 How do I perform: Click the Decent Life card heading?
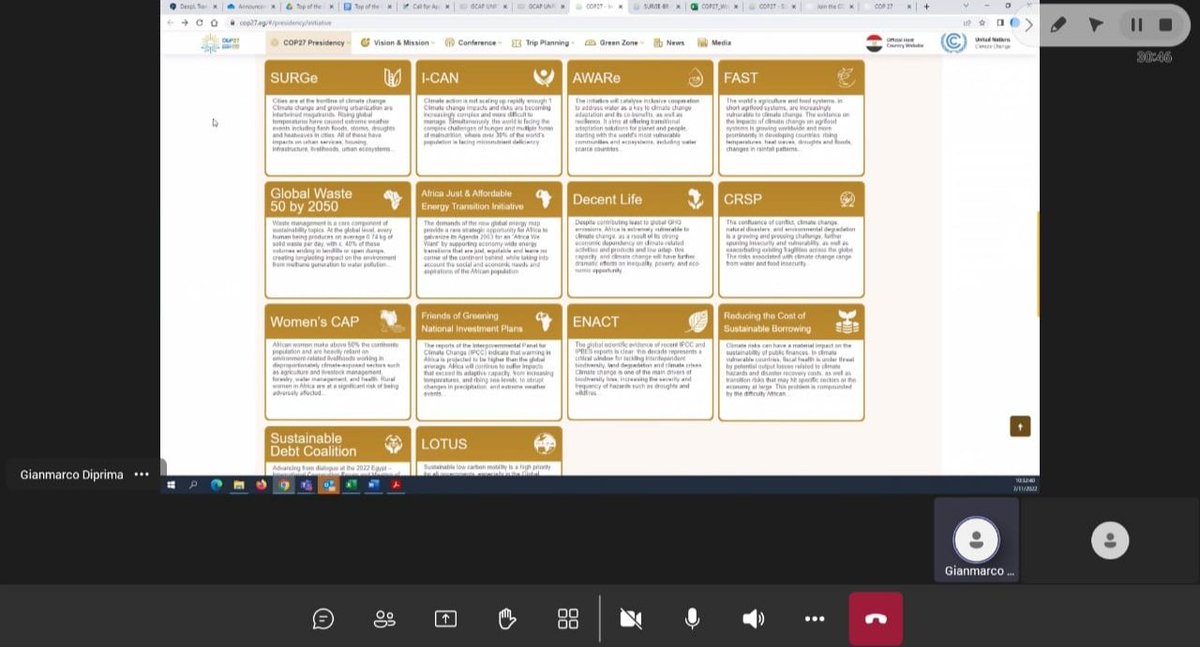coord(609,199)
